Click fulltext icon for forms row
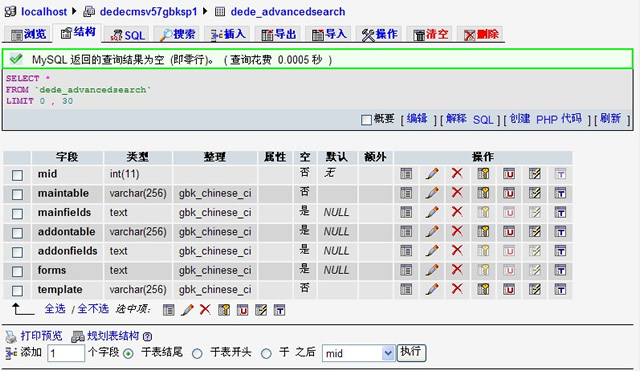 click(560, 270)
